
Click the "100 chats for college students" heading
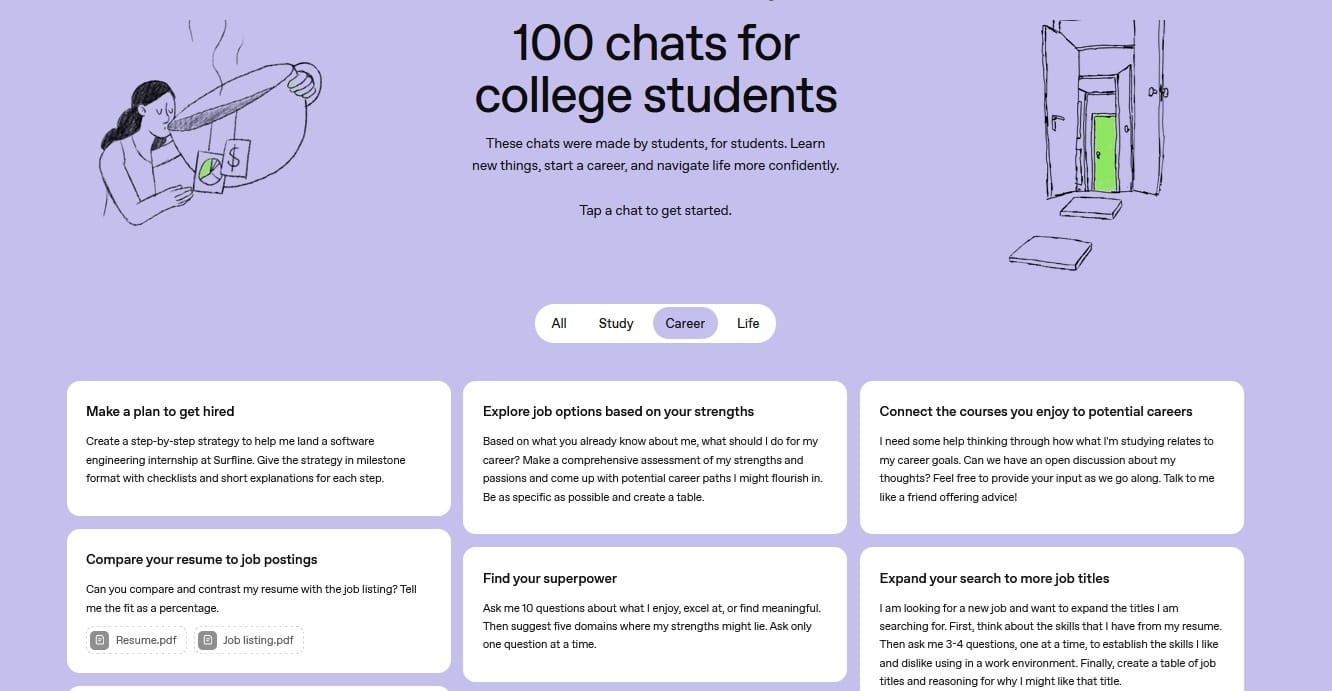point(655,70)
